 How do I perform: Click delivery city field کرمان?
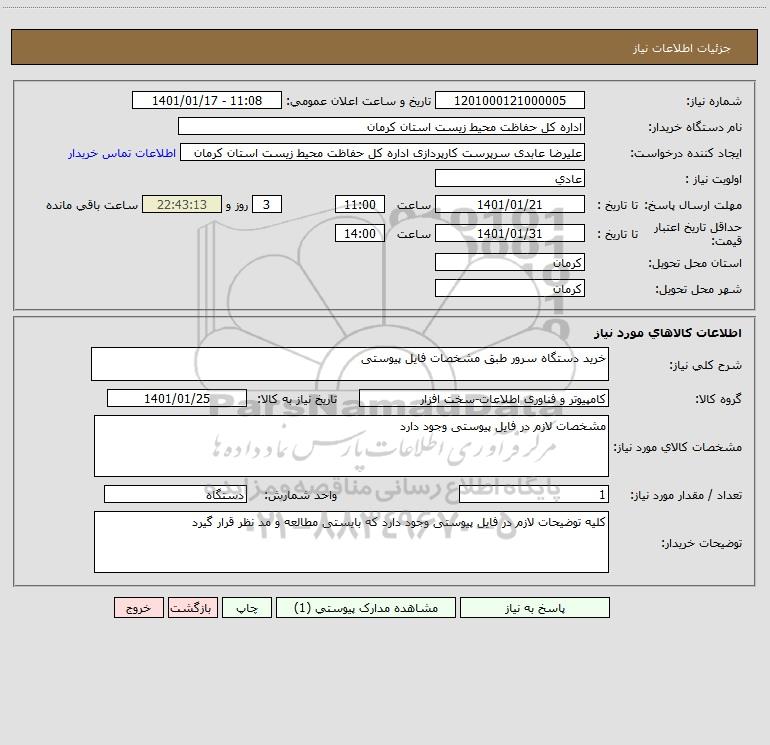pyautogui.click(x=510, y=288)
